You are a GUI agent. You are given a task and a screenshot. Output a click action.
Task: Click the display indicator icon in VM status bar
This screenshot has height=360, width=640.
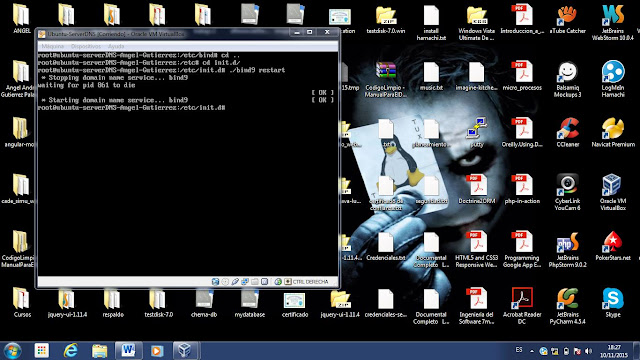tap(264, 282)
